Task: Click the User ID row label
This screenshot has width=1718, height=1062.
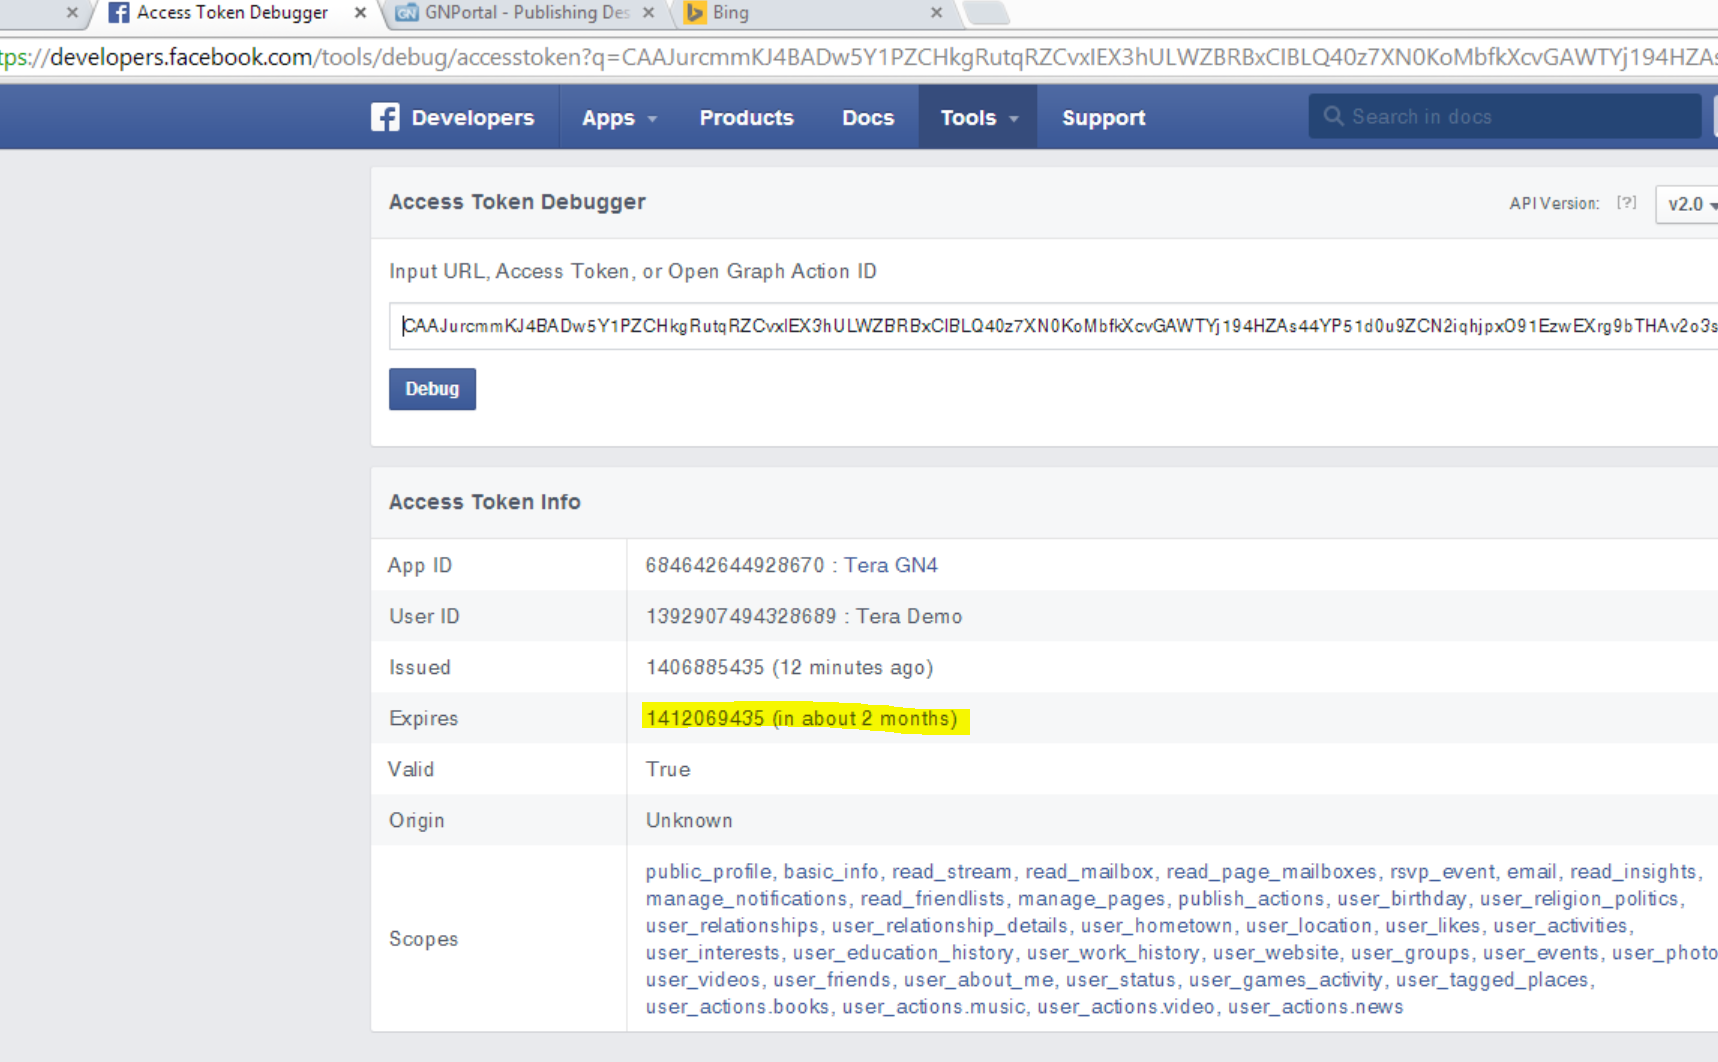Action: [x=424, y=616]
